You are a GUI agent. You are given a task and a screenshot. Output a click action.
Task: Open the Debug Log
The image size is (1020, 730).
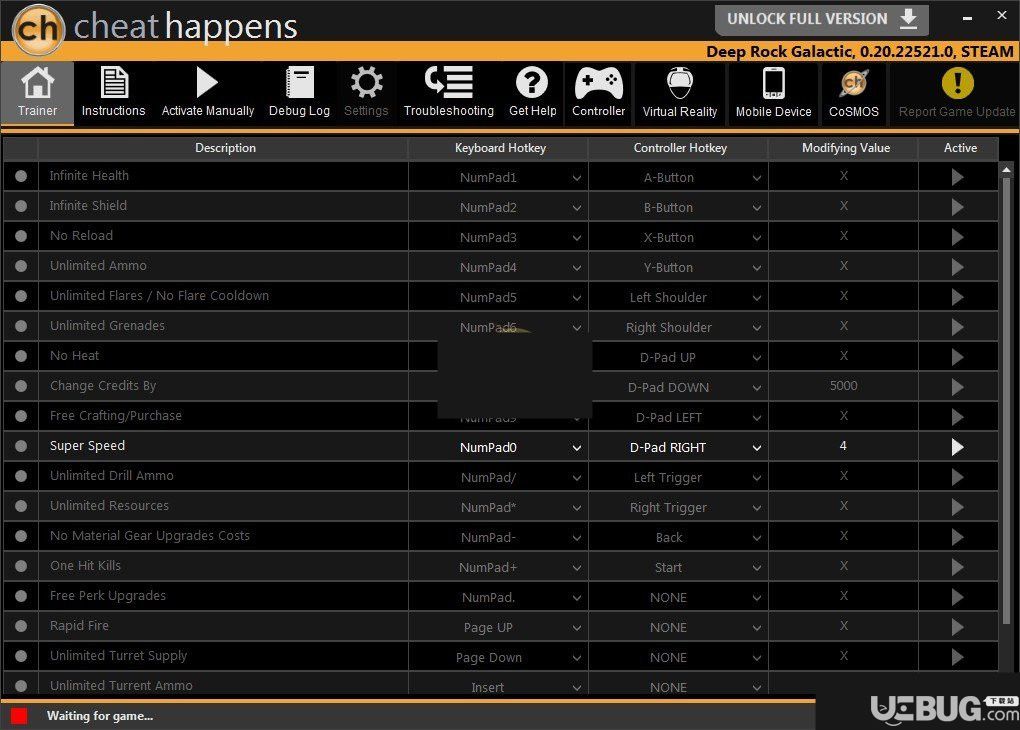pos(299,92)
